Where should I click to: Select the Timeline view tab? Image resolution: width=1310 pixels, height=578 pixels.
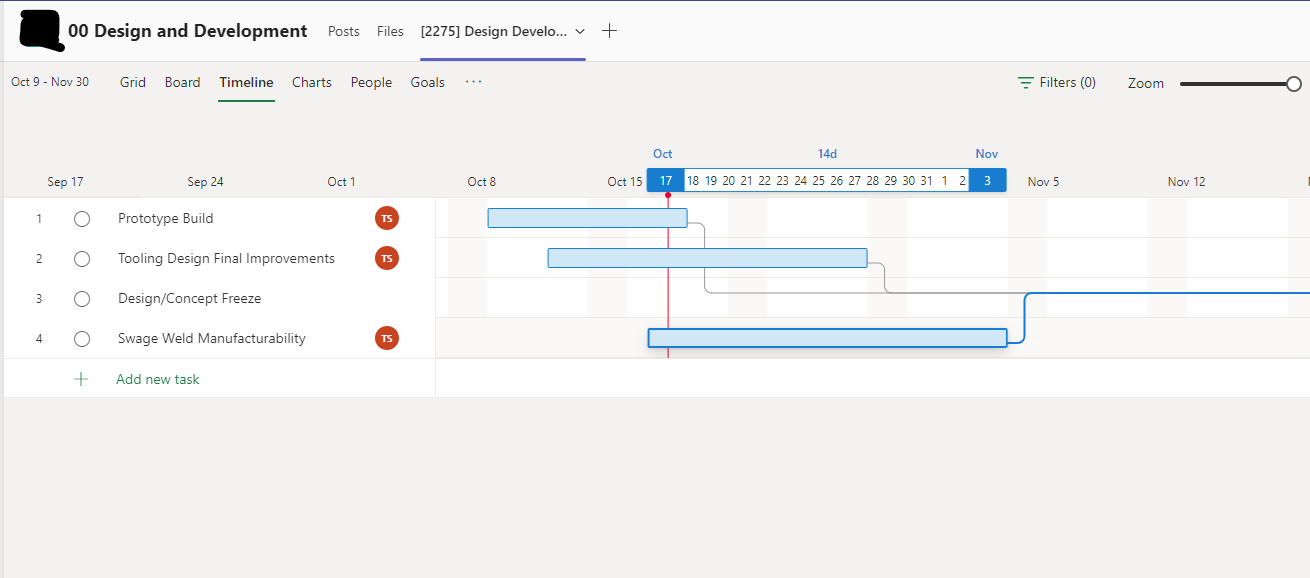tap(246, 82)
